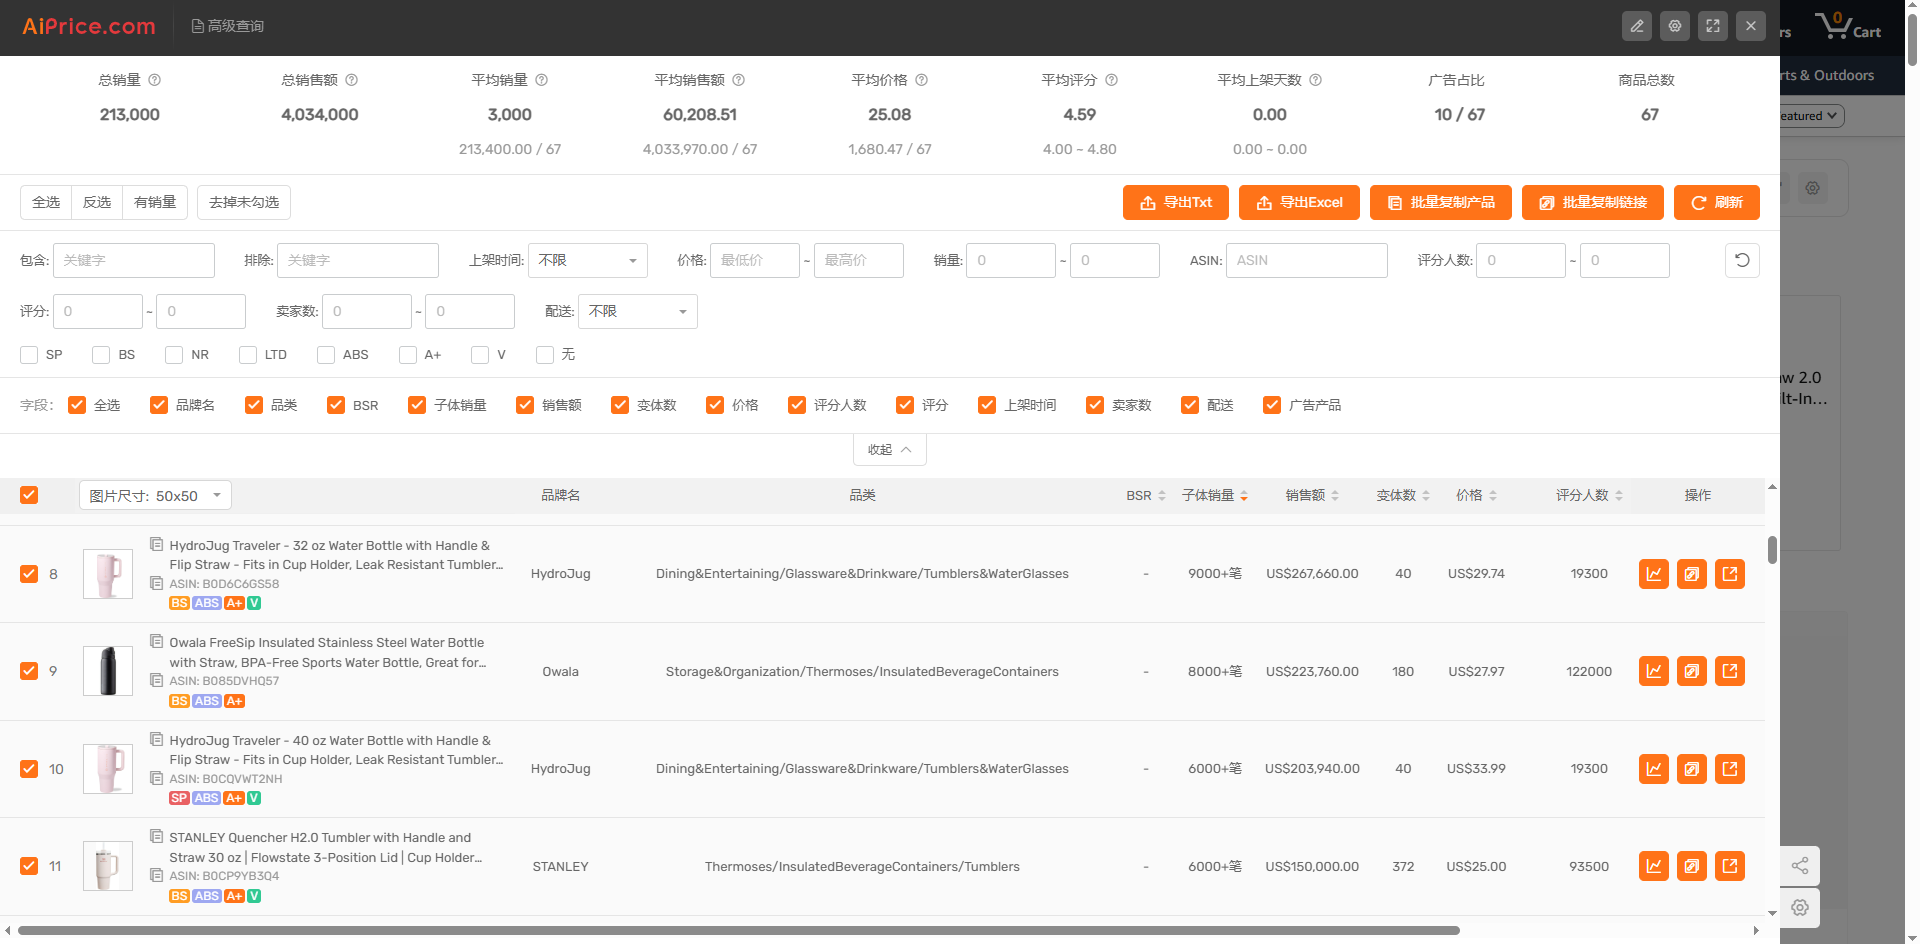
Task: Open external link for HydroJug 40 oz row
Action: (1730, 769)
